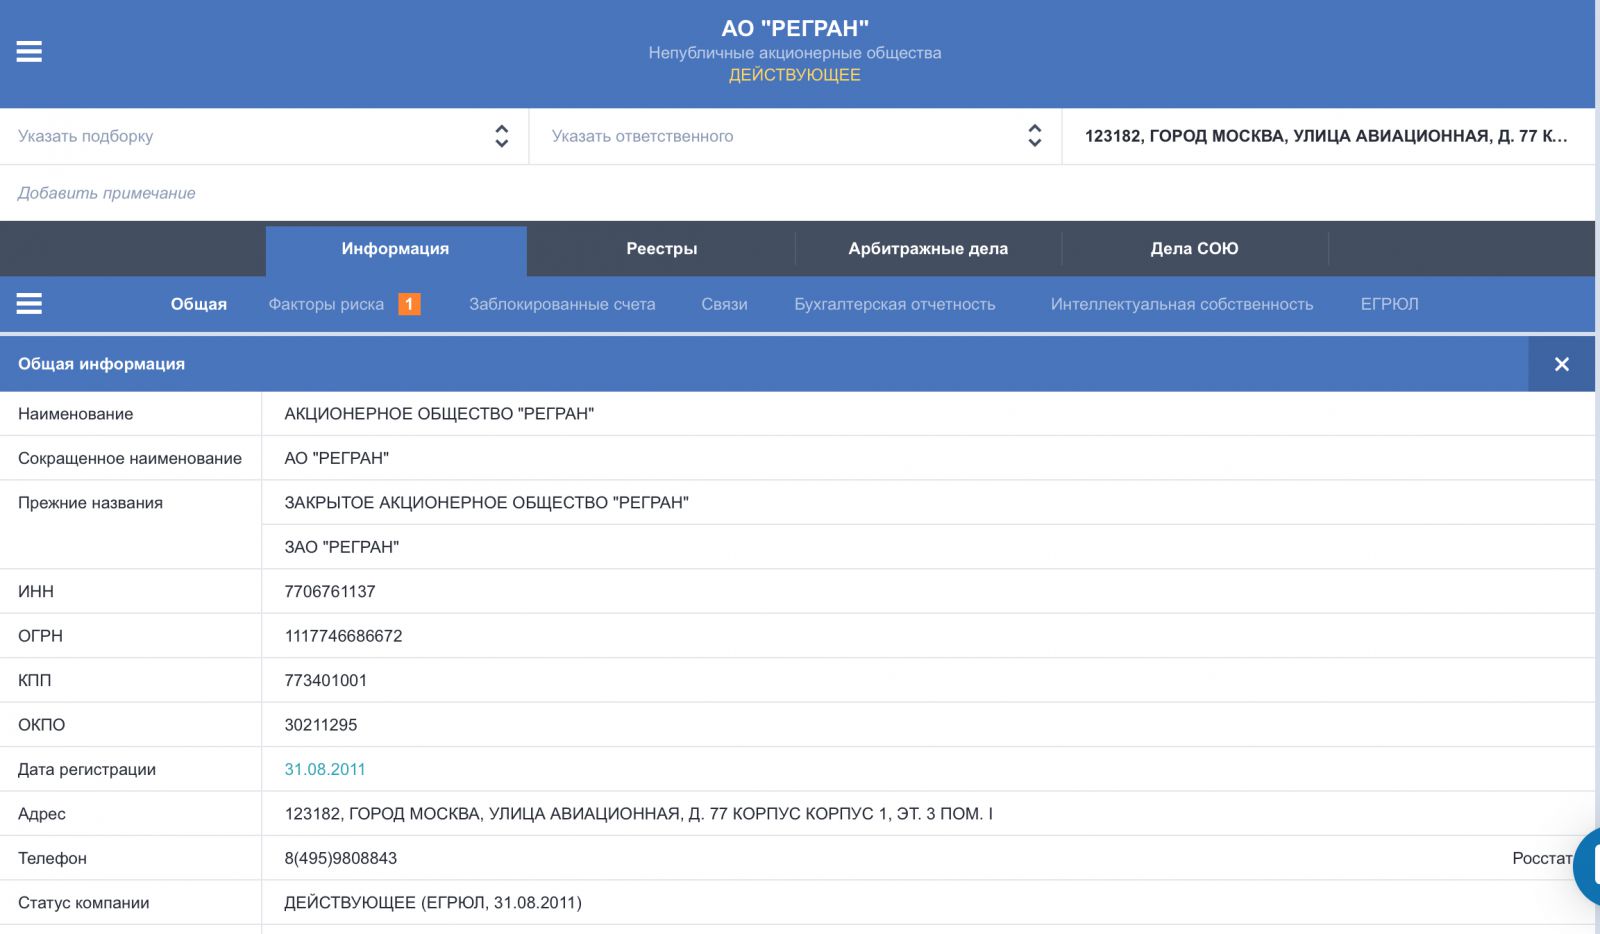
Task: Toggle the stepper arrows of Указать ответственного
Action: tap(1035, 136)
